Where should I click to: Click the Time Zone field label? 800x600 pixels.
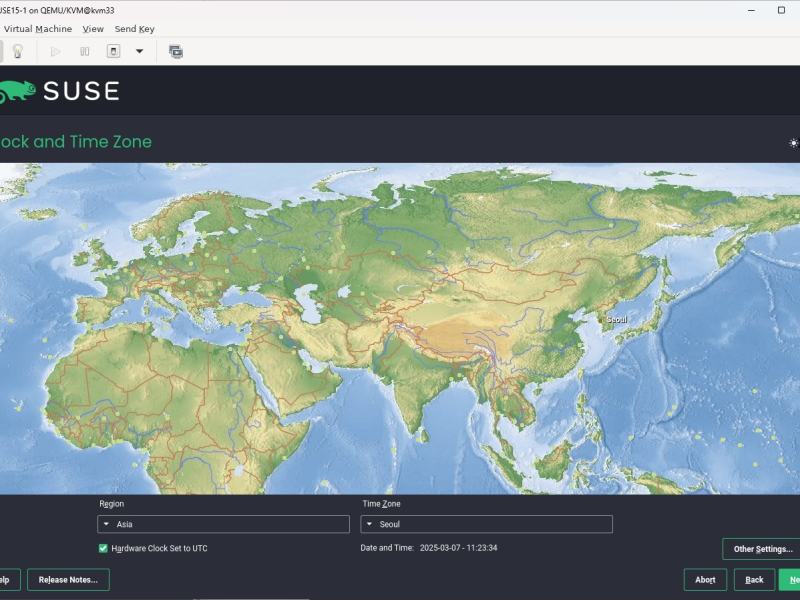pos(381,504)
